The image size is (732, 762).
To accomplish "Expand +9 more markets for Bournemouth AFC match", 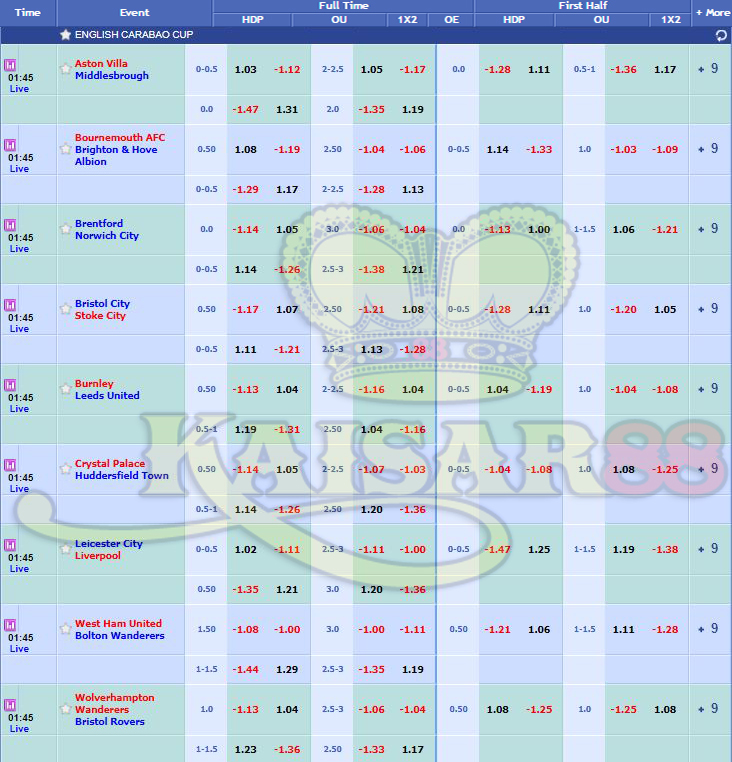I will click(x=708, y=149).
